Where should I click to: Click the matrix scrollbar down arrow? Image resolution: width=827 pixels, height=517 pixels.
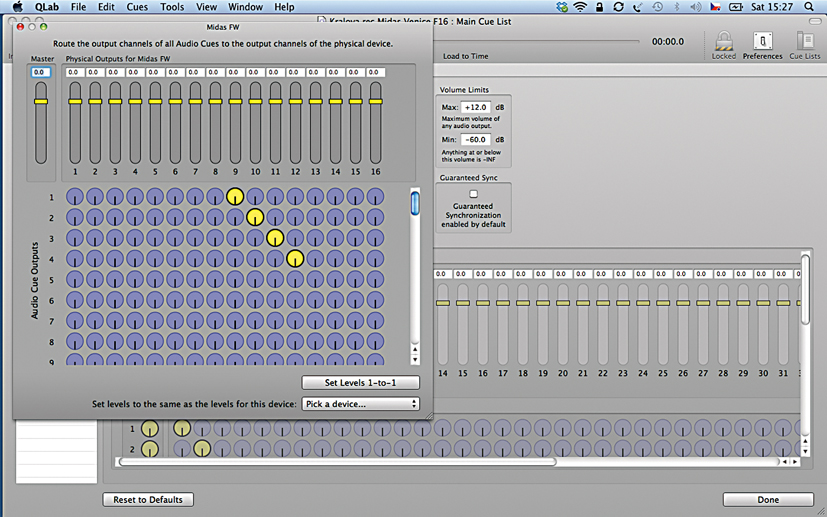tap(415, 360)
